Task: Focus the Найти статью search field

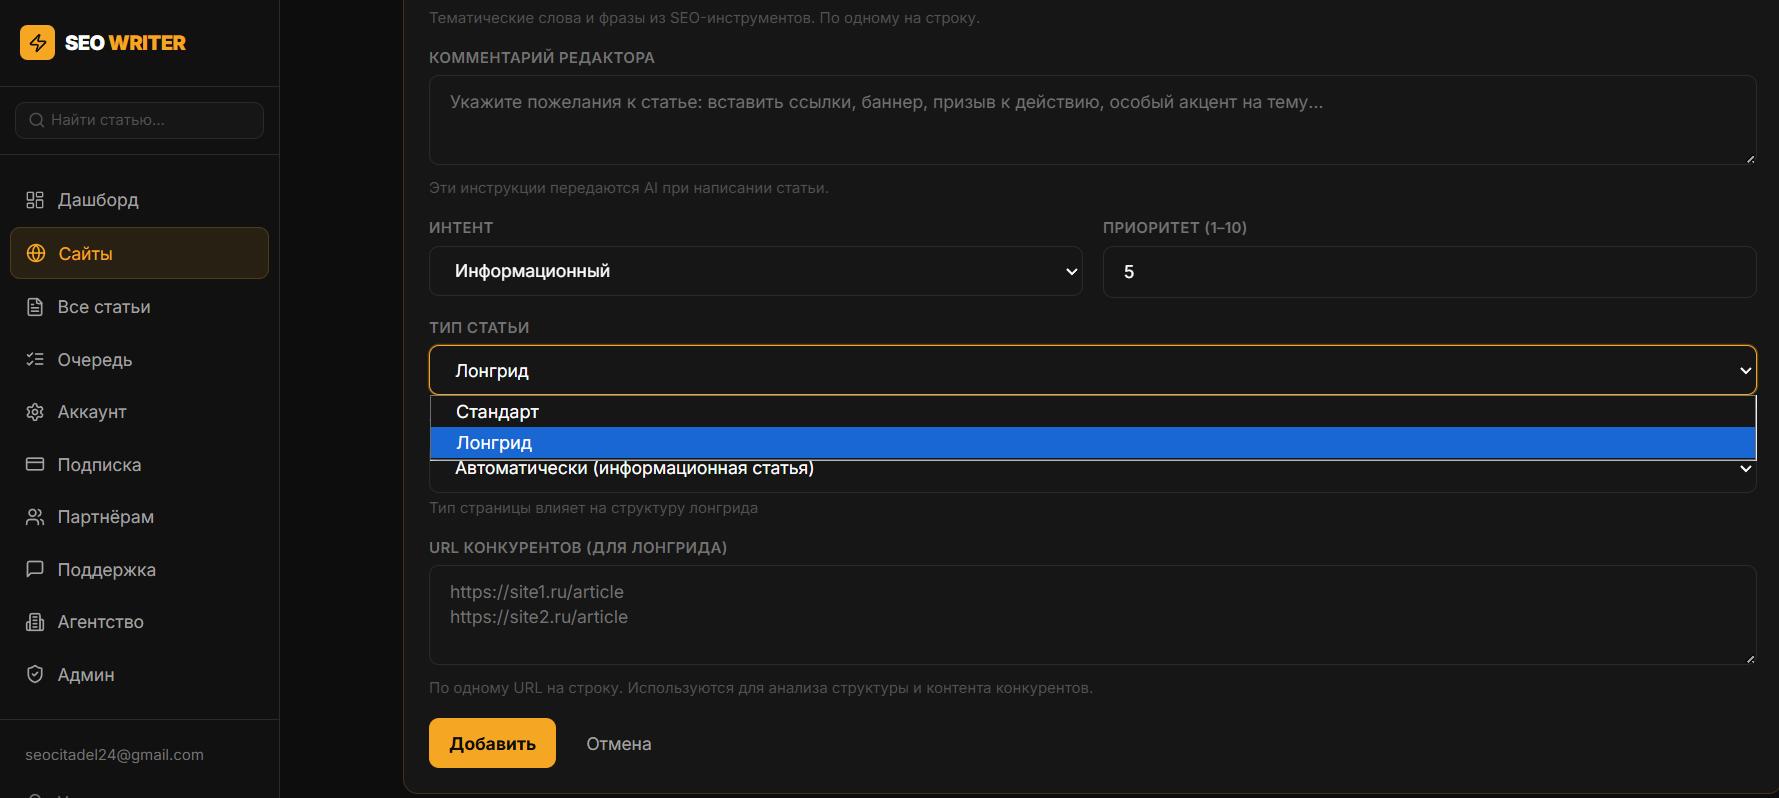Action: tap(139, 120)
